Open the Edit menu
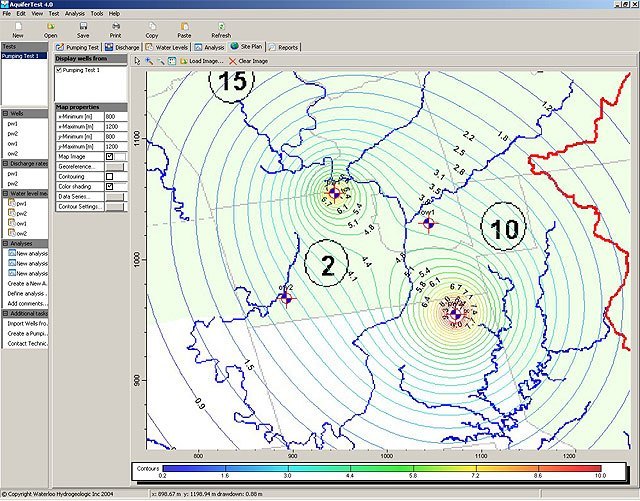Viewport: 640px width, 501px height. (x=21, y=13)
